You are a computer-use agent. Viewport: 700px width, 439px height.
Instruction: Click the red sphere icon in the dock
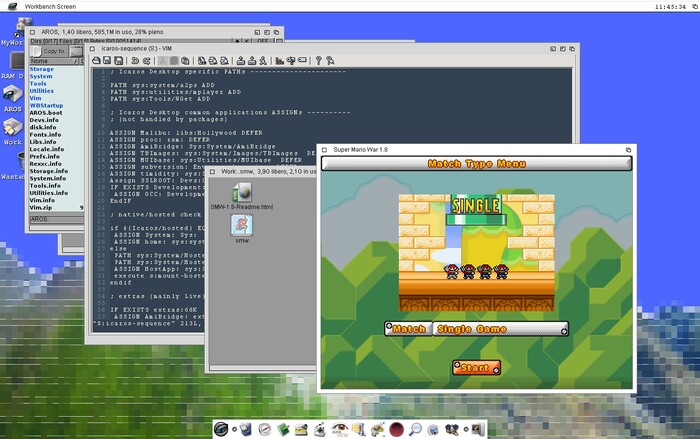click(x=396, y=429)
